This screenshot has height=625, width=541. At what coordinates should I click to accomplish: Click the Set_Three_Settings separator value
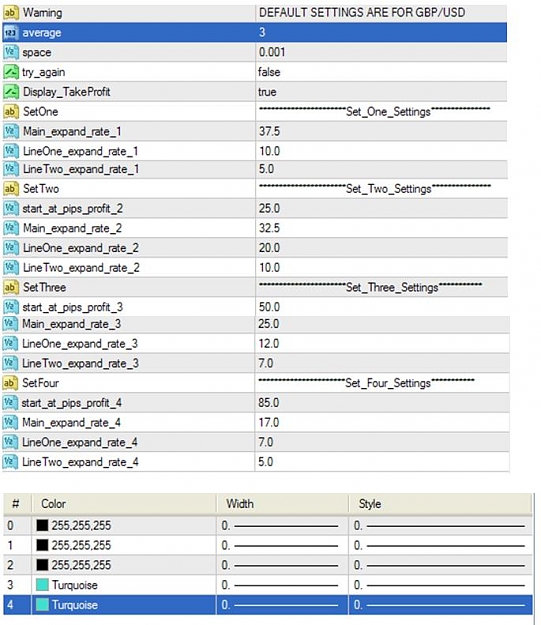tap(370, 287)
